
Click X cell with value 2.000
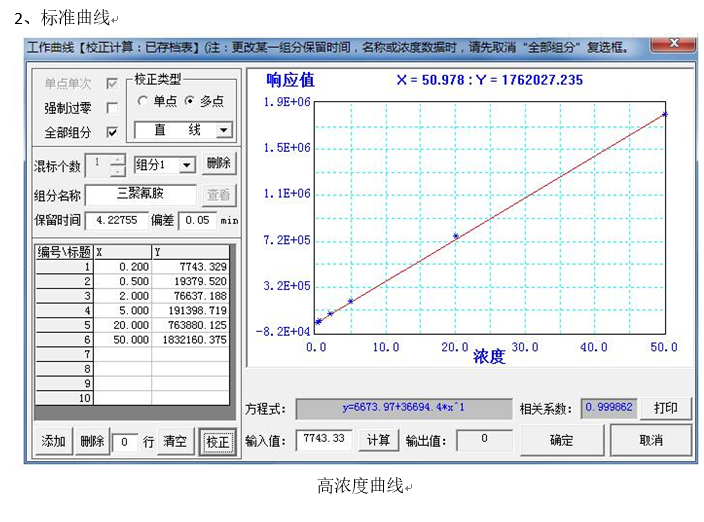click(123, 296)
